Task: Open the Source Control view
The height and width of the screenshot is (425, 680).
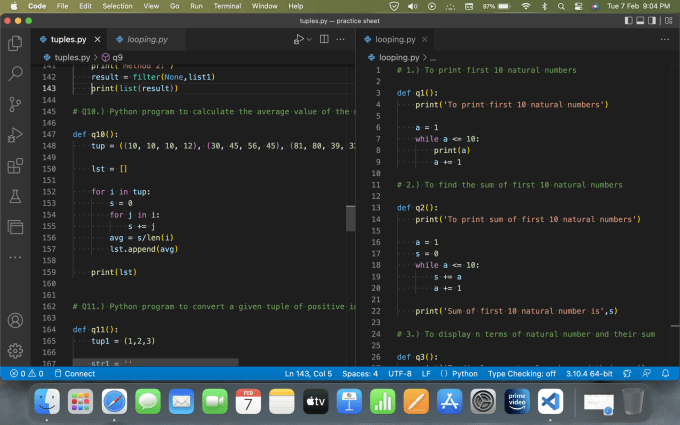Action: [x=15, y=104]
